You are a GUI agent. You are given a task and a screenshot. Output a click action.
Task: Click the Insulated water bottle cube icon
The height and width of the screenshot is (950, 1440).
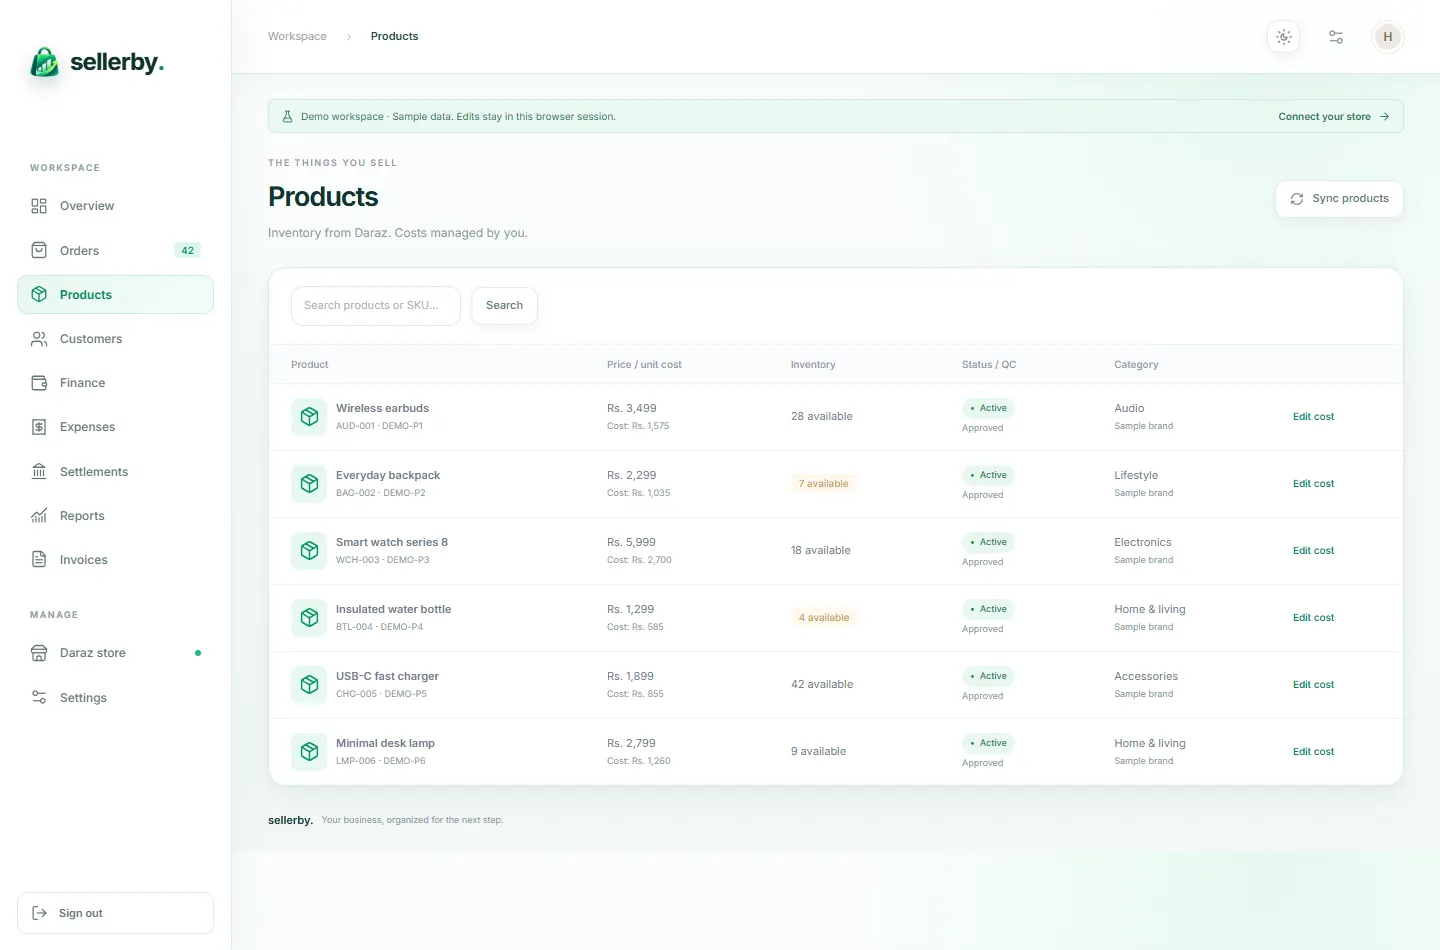[309, 618]
